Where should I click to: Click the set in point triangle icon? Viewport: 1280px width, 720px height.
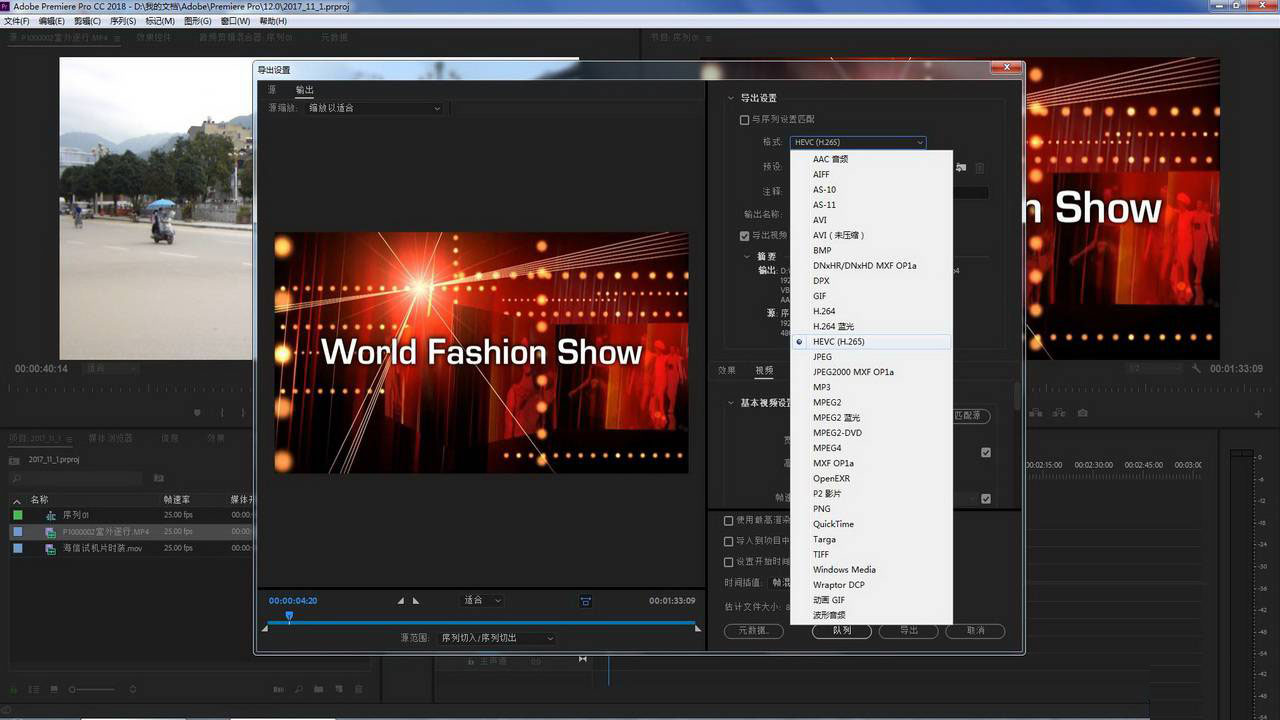click(401, 601)
